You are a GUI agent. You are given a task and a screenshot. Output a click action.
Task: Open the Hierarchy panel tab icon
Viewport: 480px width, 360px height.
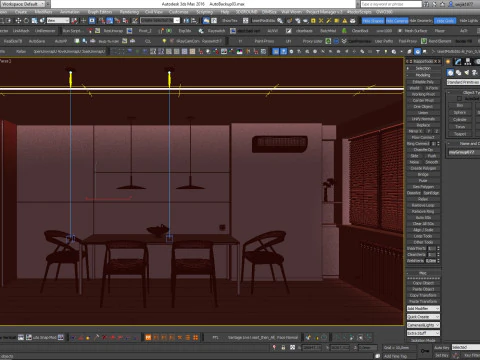coord(468,62)
